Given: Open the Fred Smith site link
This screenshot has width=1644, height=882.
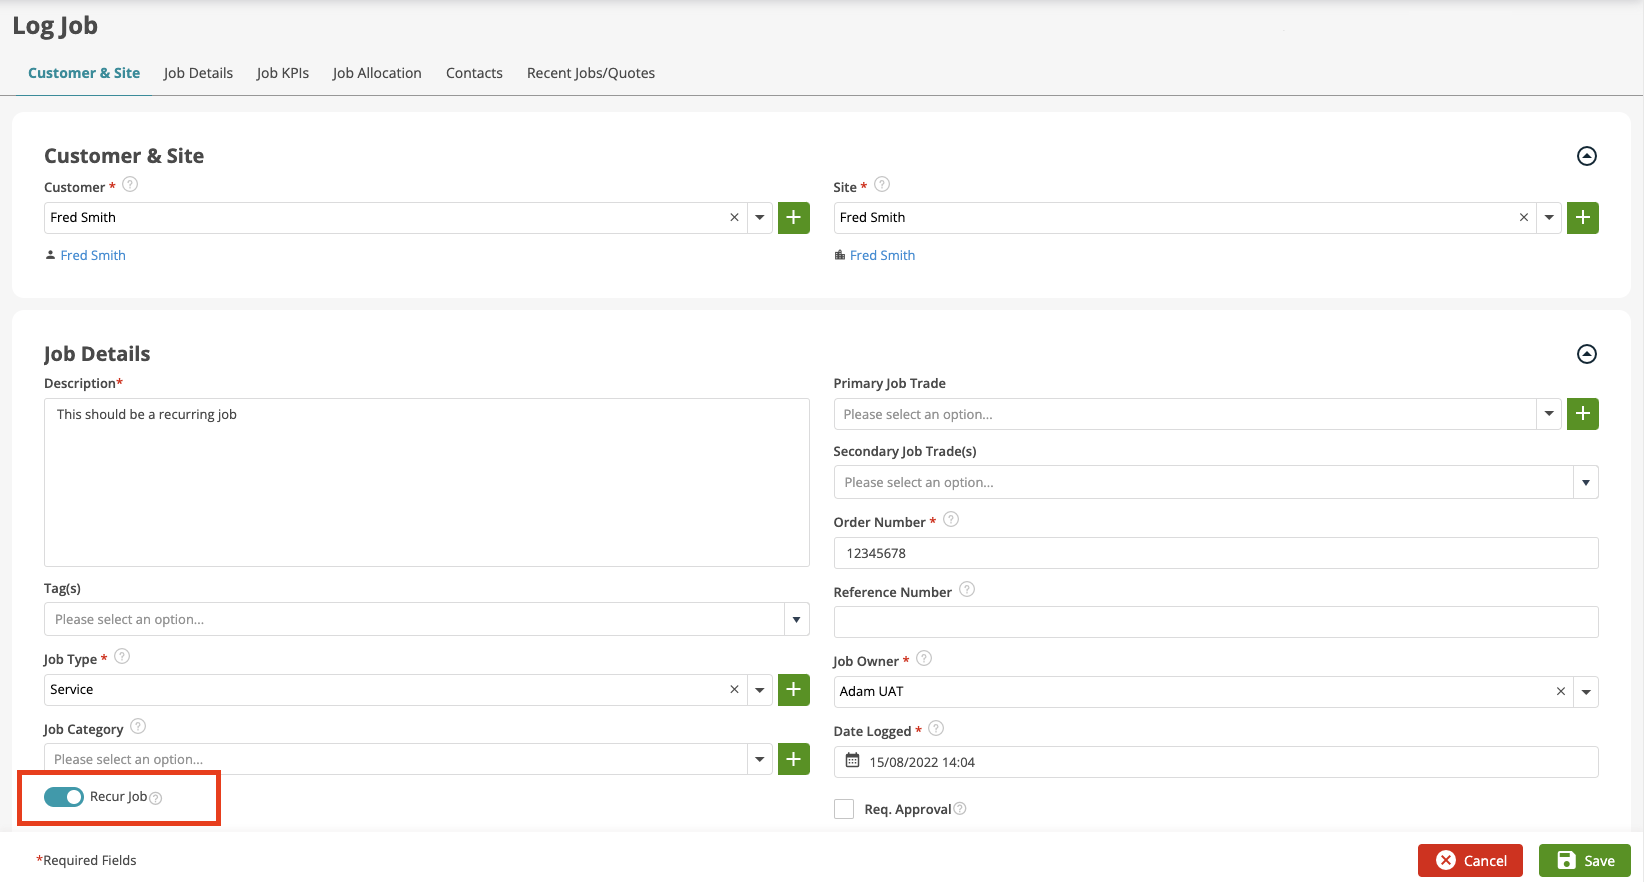Looking at the screenshot, I should click(882, 255).
